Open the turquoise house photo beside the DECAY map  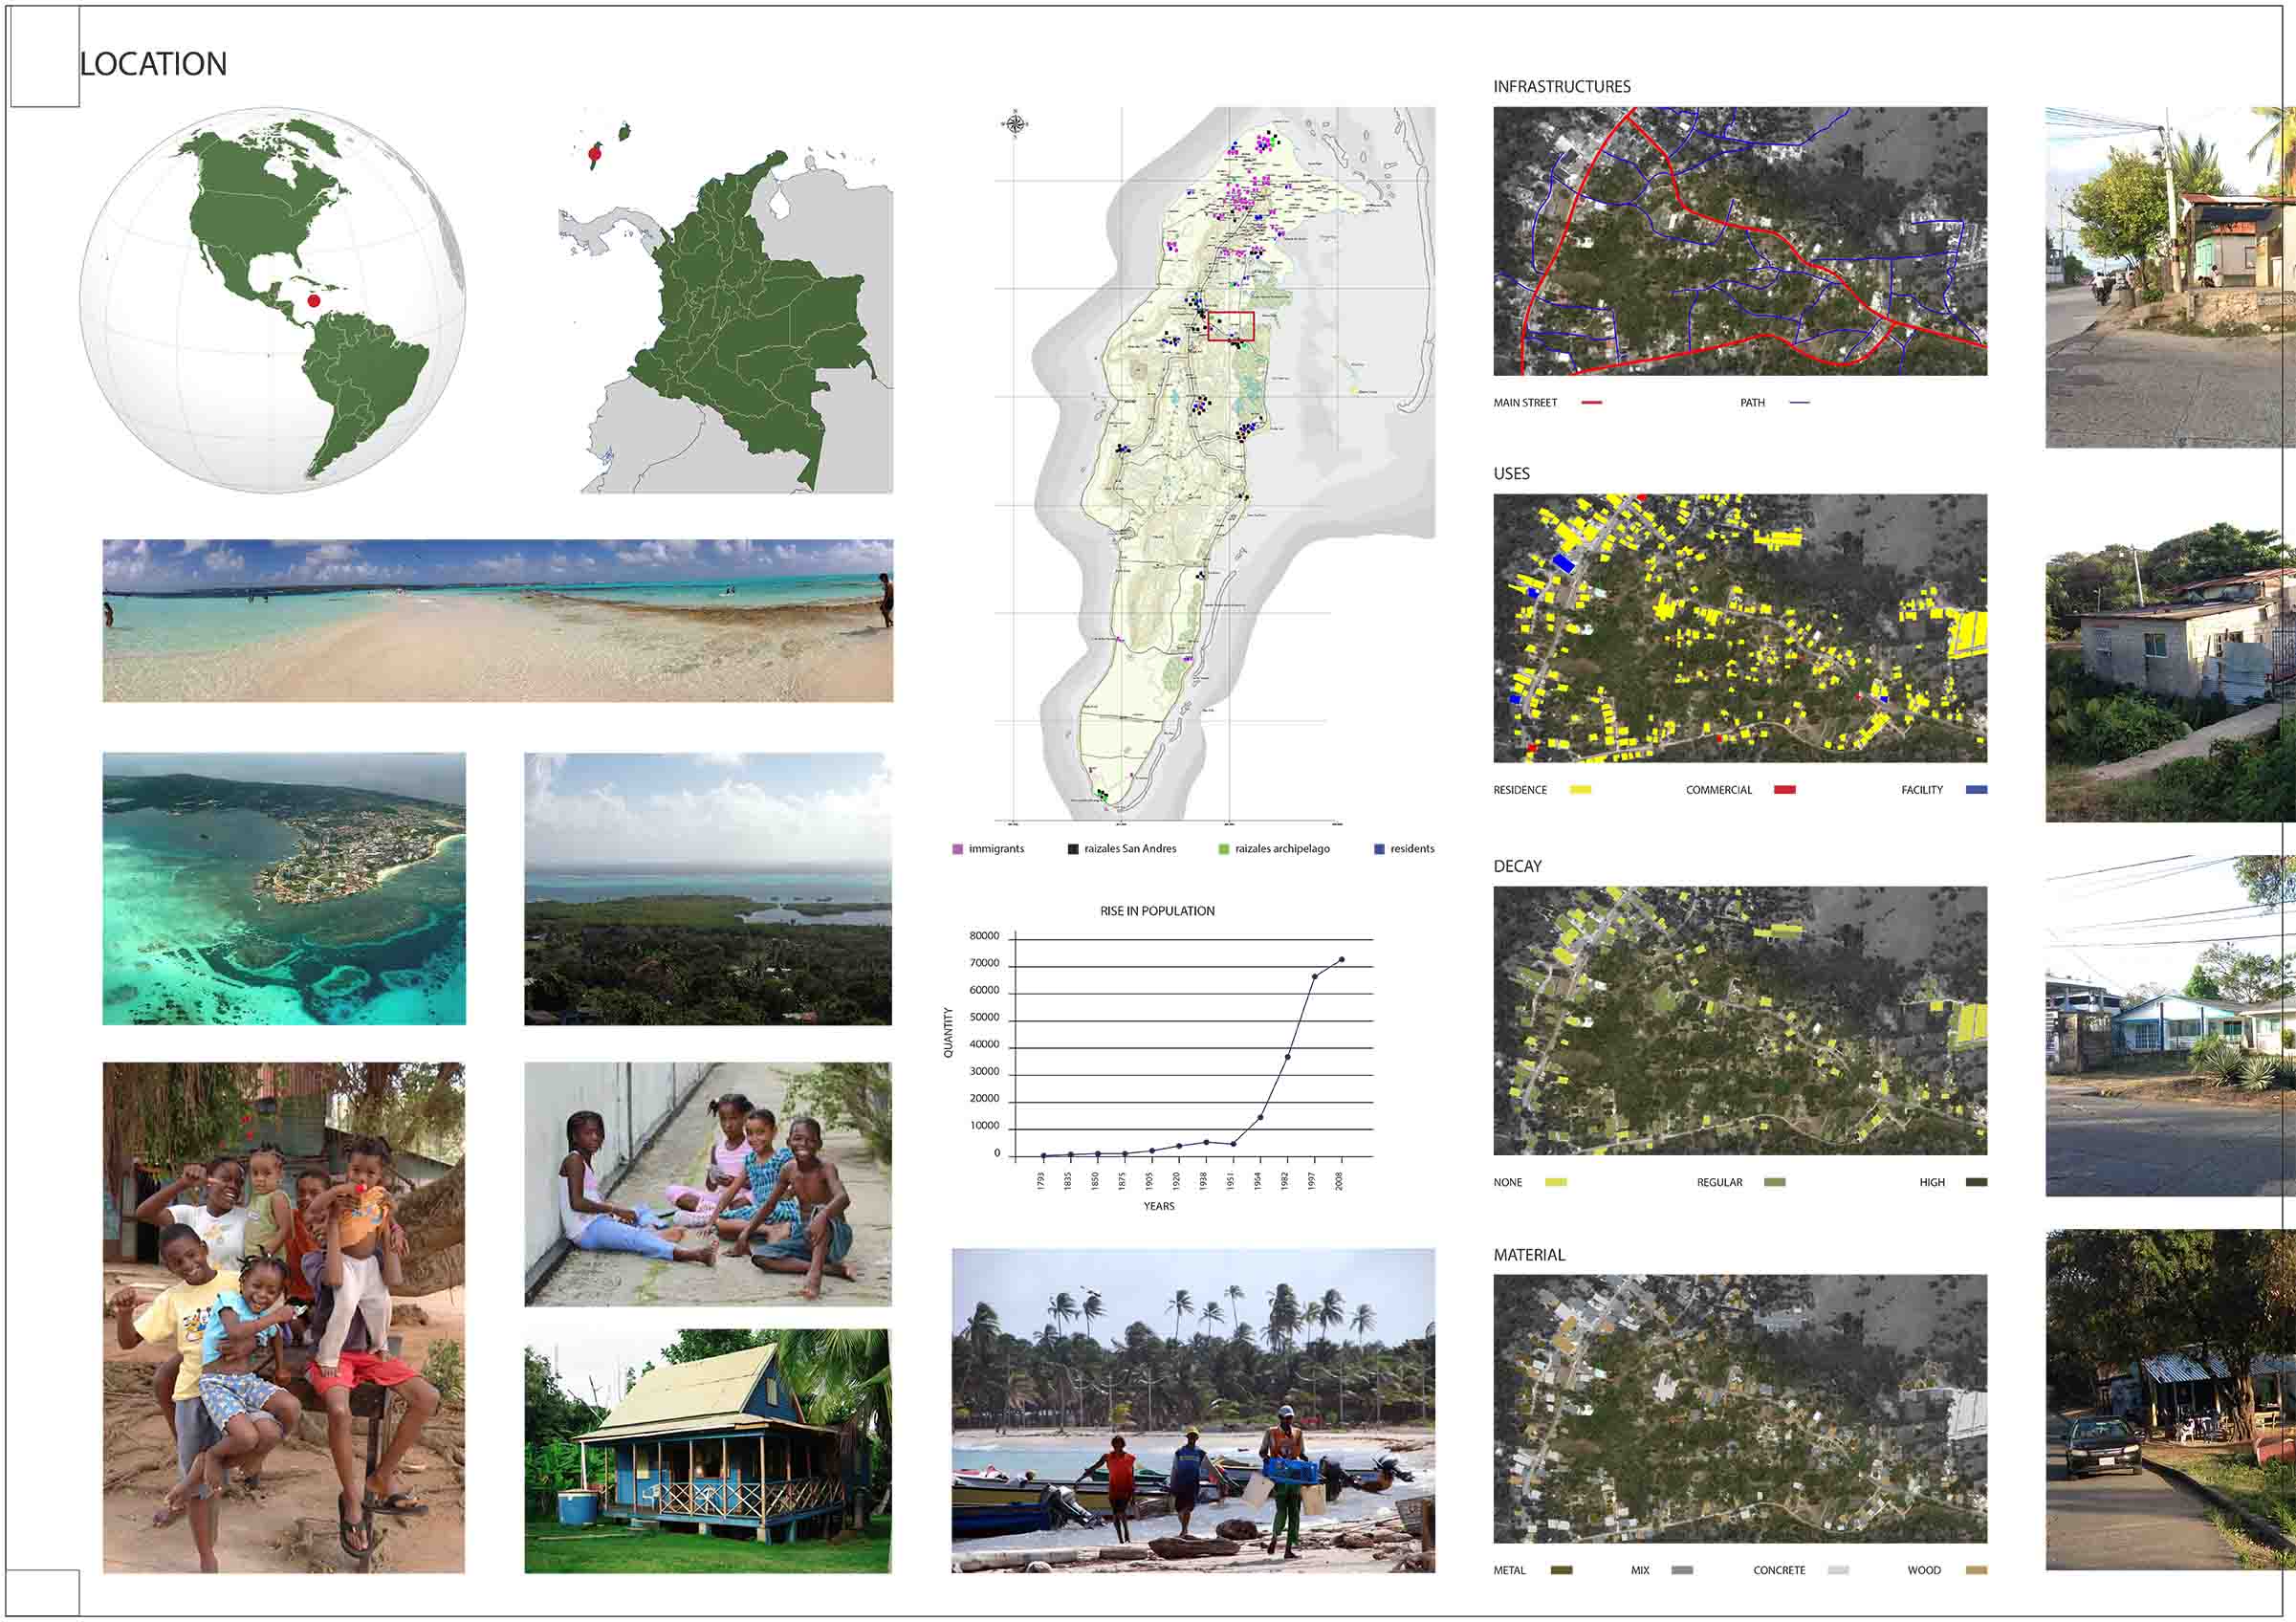coord(2170,1025)
